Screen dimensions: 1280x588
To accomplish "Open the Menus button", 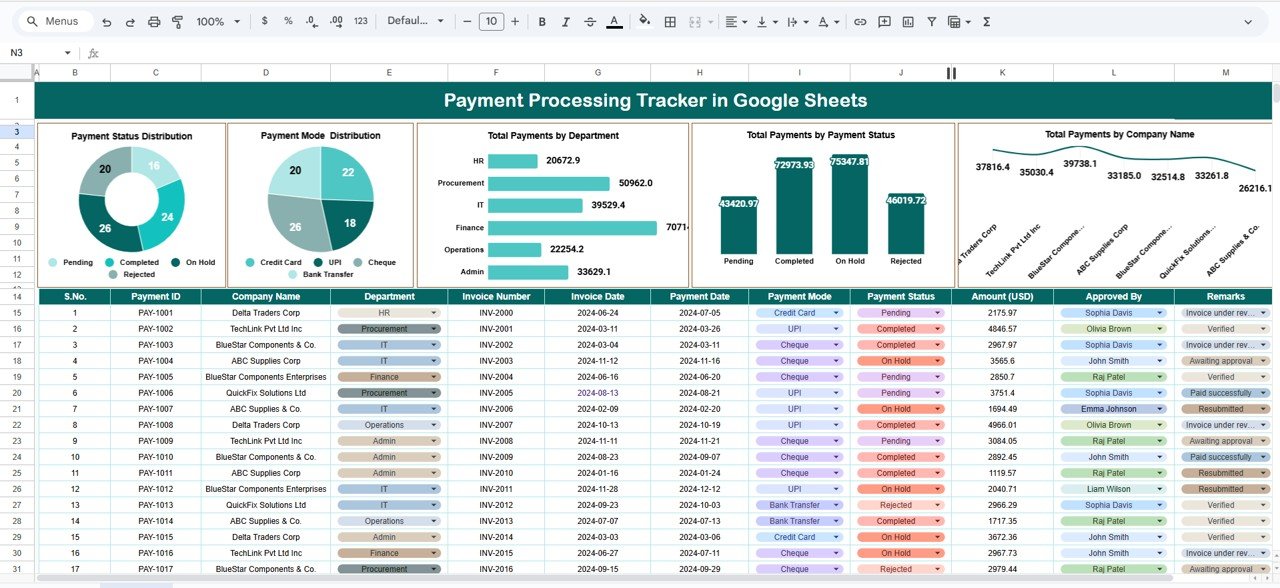I will 54,21.
